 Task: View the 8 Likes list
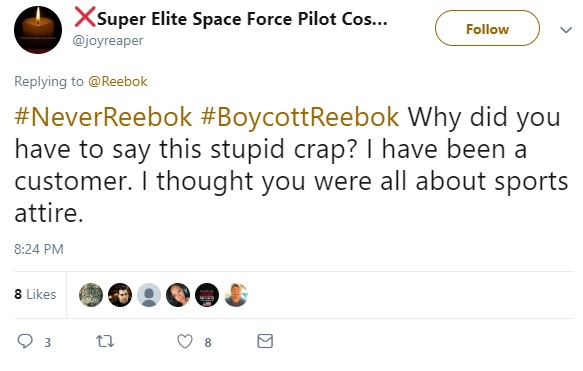[x=35, y=294]
